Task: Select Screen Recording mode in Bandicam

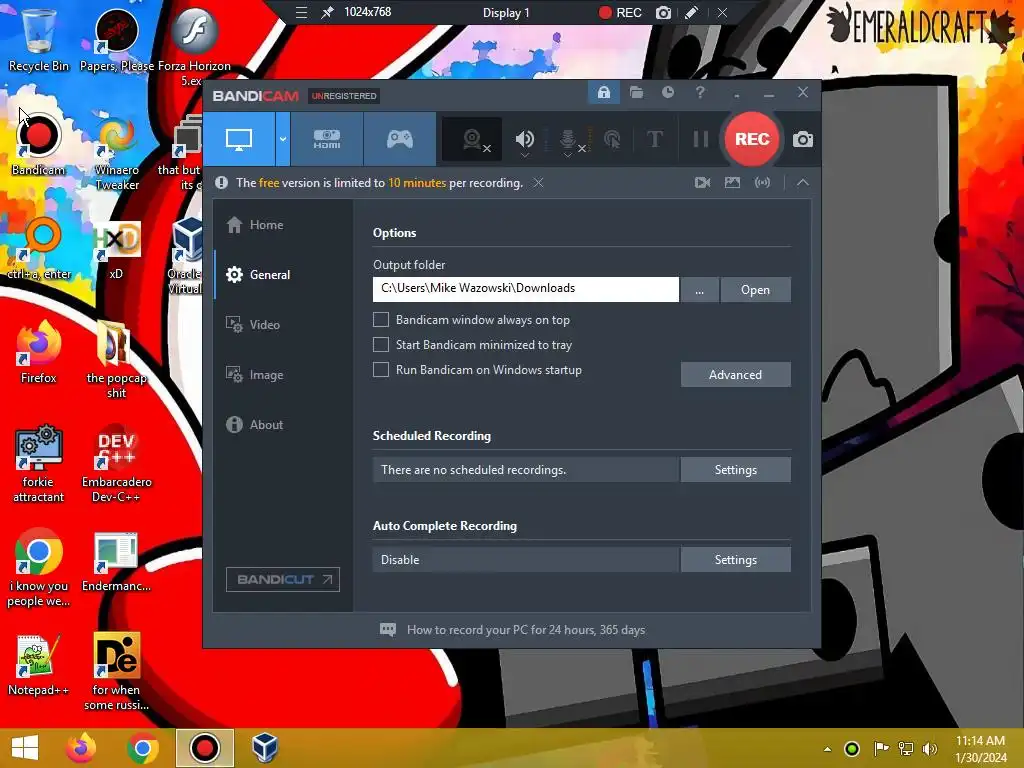Action: (x=238, y=139)
